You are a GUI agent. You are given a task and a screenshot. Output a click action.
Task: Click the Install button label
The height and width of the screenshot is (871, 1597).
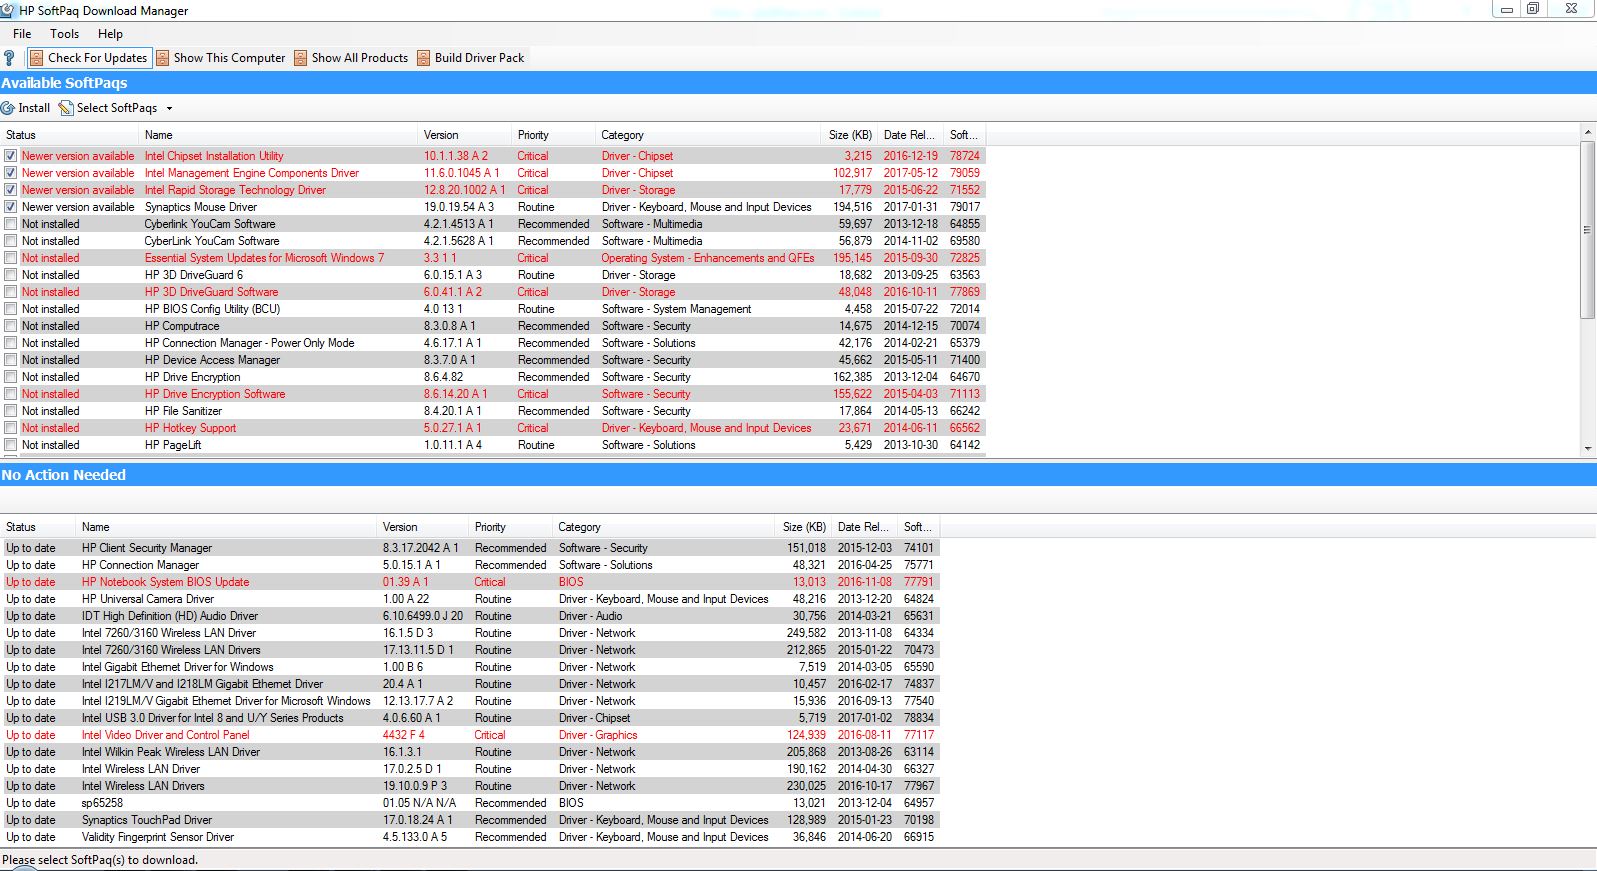pos(34,108)
